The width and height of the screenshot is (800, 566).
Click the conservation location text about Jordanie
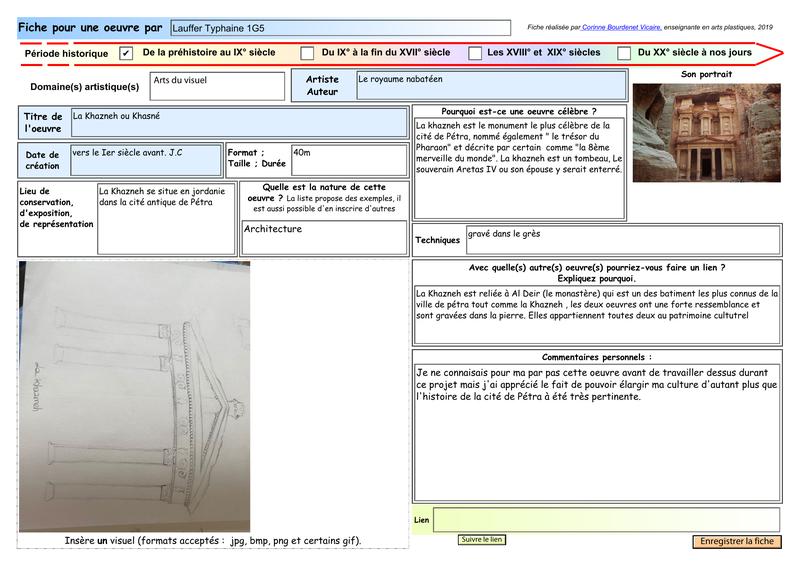[166, 217]
